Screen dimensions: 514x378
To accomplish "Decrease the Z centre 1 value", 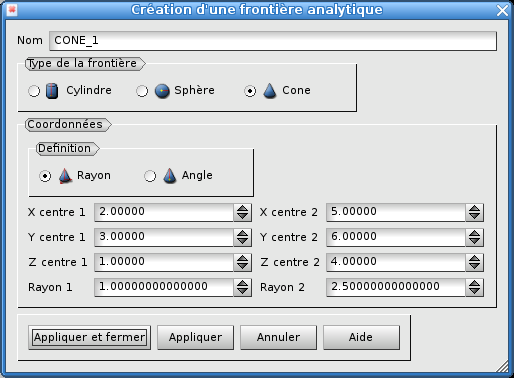I will (x=242, y=266).
